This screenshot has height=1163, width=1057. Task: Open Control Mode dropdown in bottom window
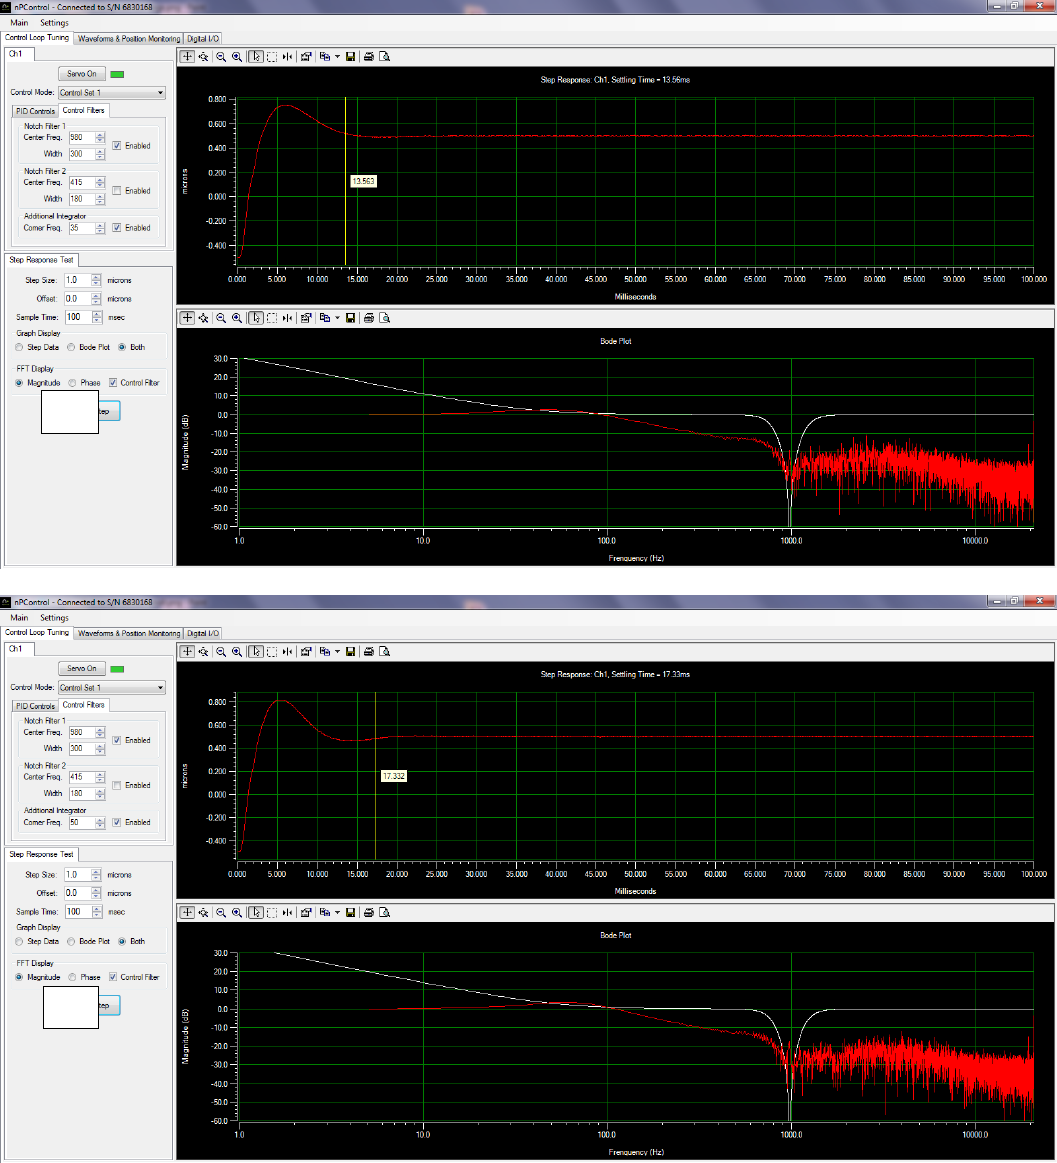[x=112, y=688]
